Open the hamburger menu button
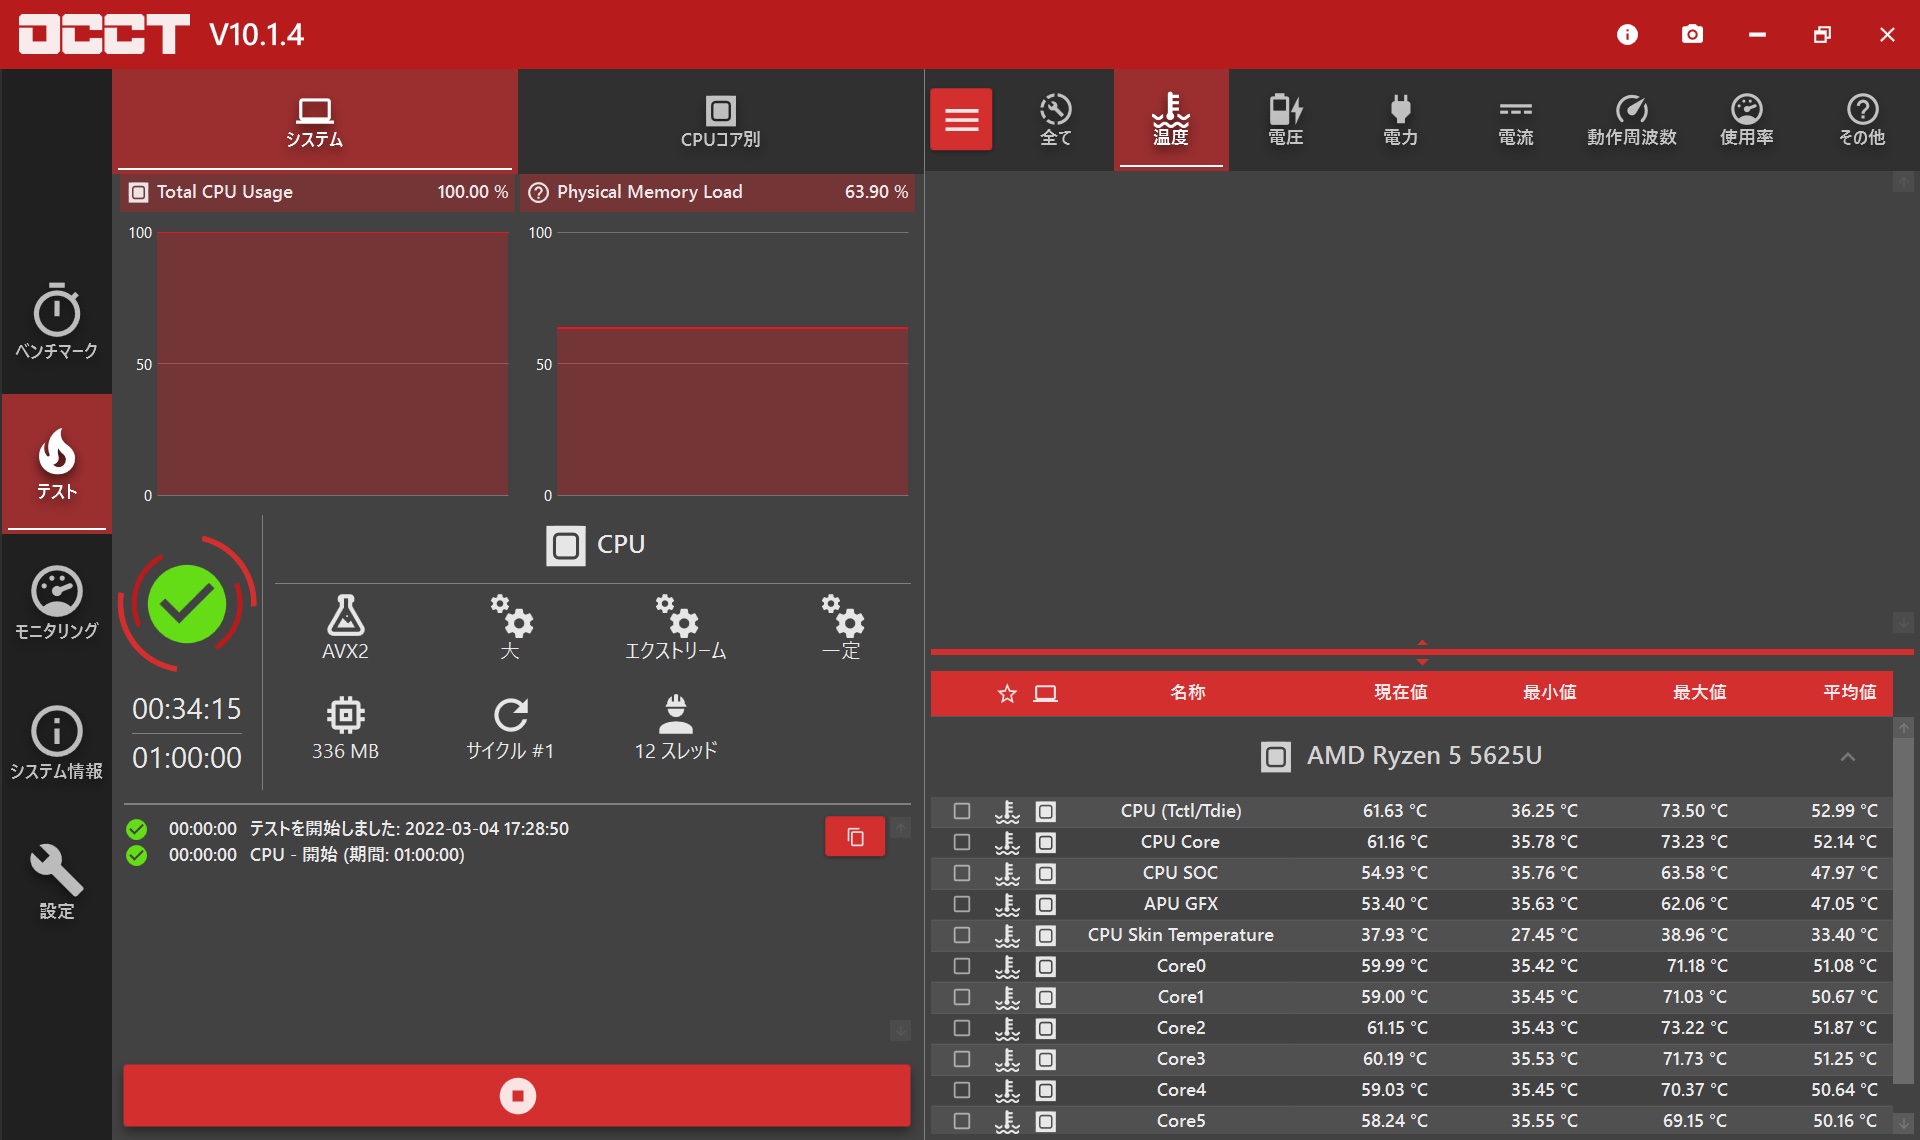 pyautogui.click(x=961, y=120)
